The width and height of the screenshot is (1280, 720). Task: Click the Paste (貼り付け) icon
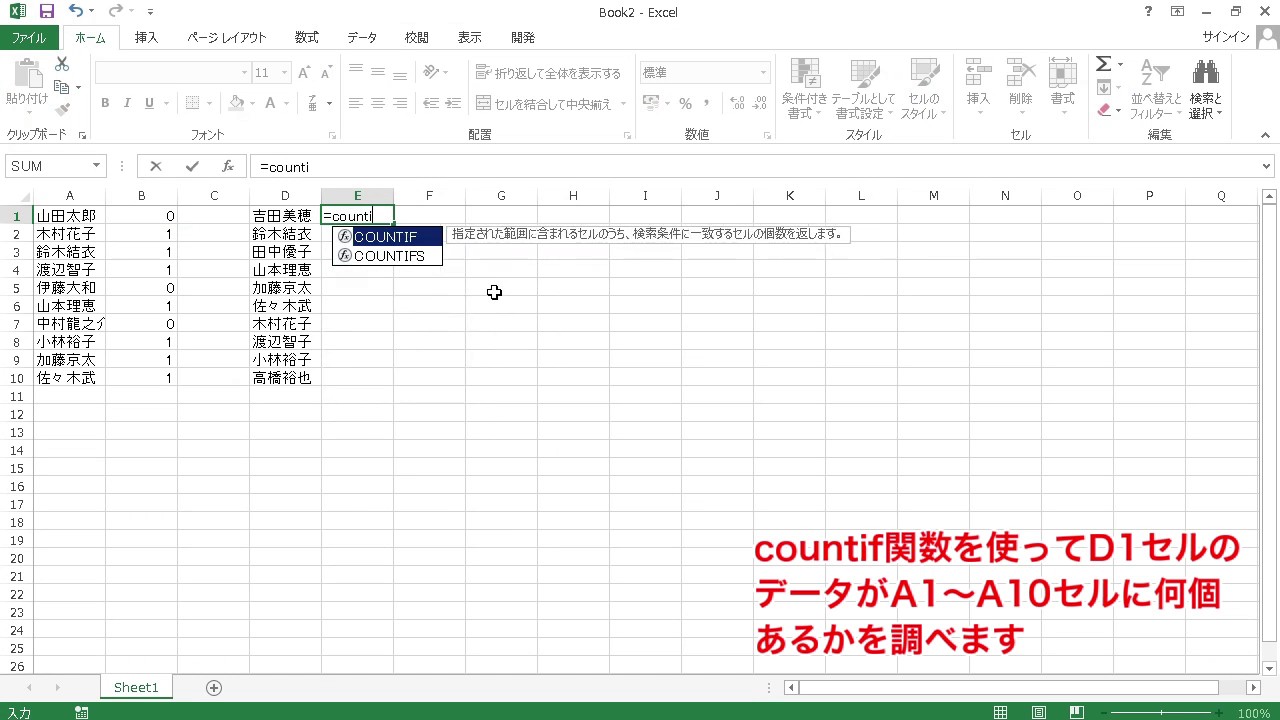[26, 74]
